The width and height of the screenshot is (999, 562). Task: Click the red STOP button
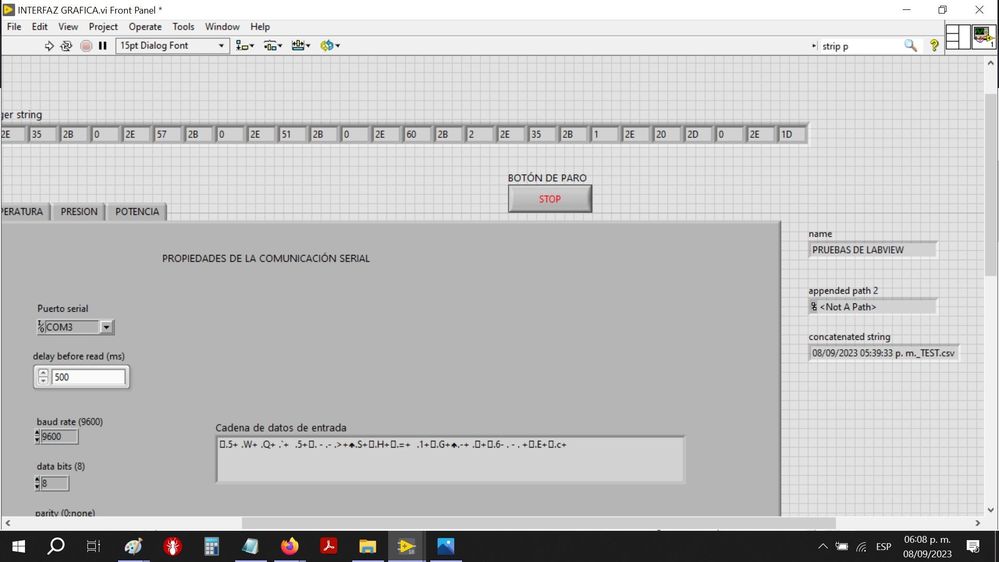550,199
